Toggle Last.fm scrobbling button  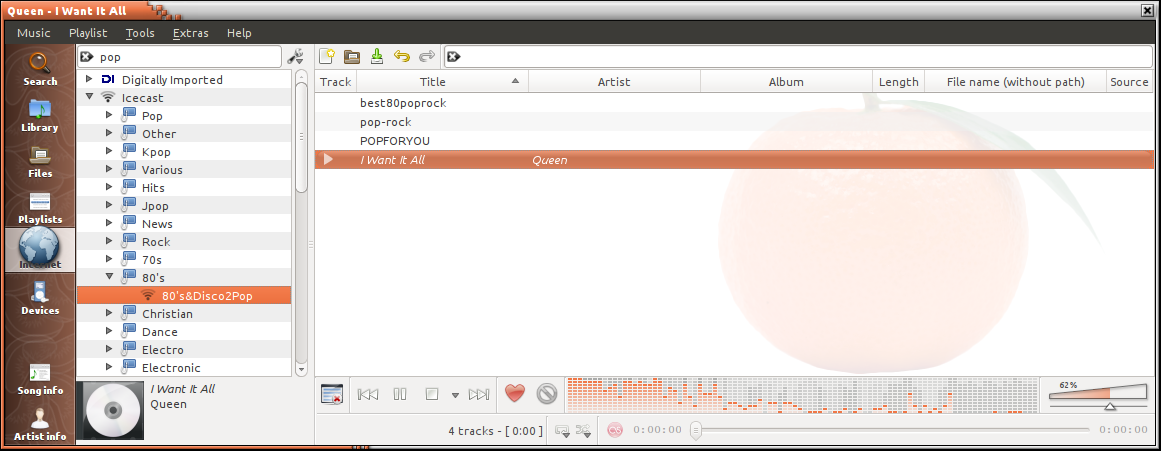615,430
